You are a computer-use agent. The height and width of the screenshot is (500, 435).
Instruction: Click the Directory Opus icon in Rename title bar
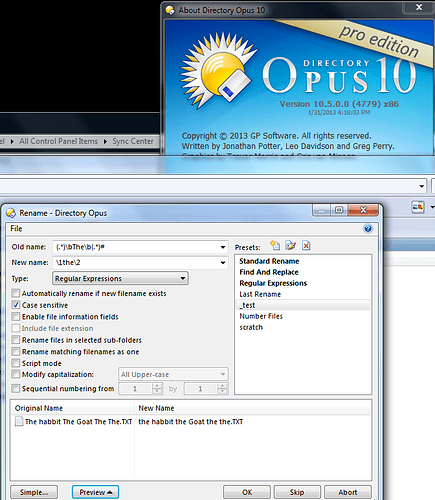11,213
